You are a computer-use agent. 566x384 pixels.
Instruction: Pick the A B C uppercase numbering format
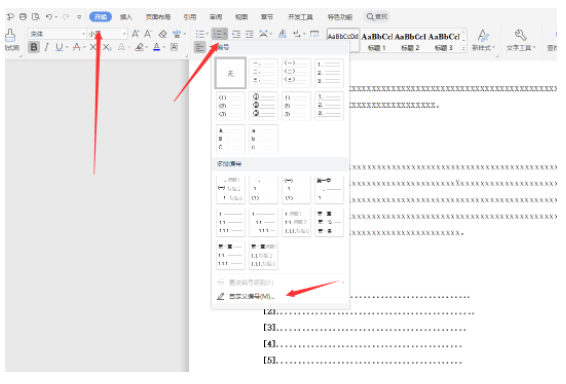click(230, 139)
